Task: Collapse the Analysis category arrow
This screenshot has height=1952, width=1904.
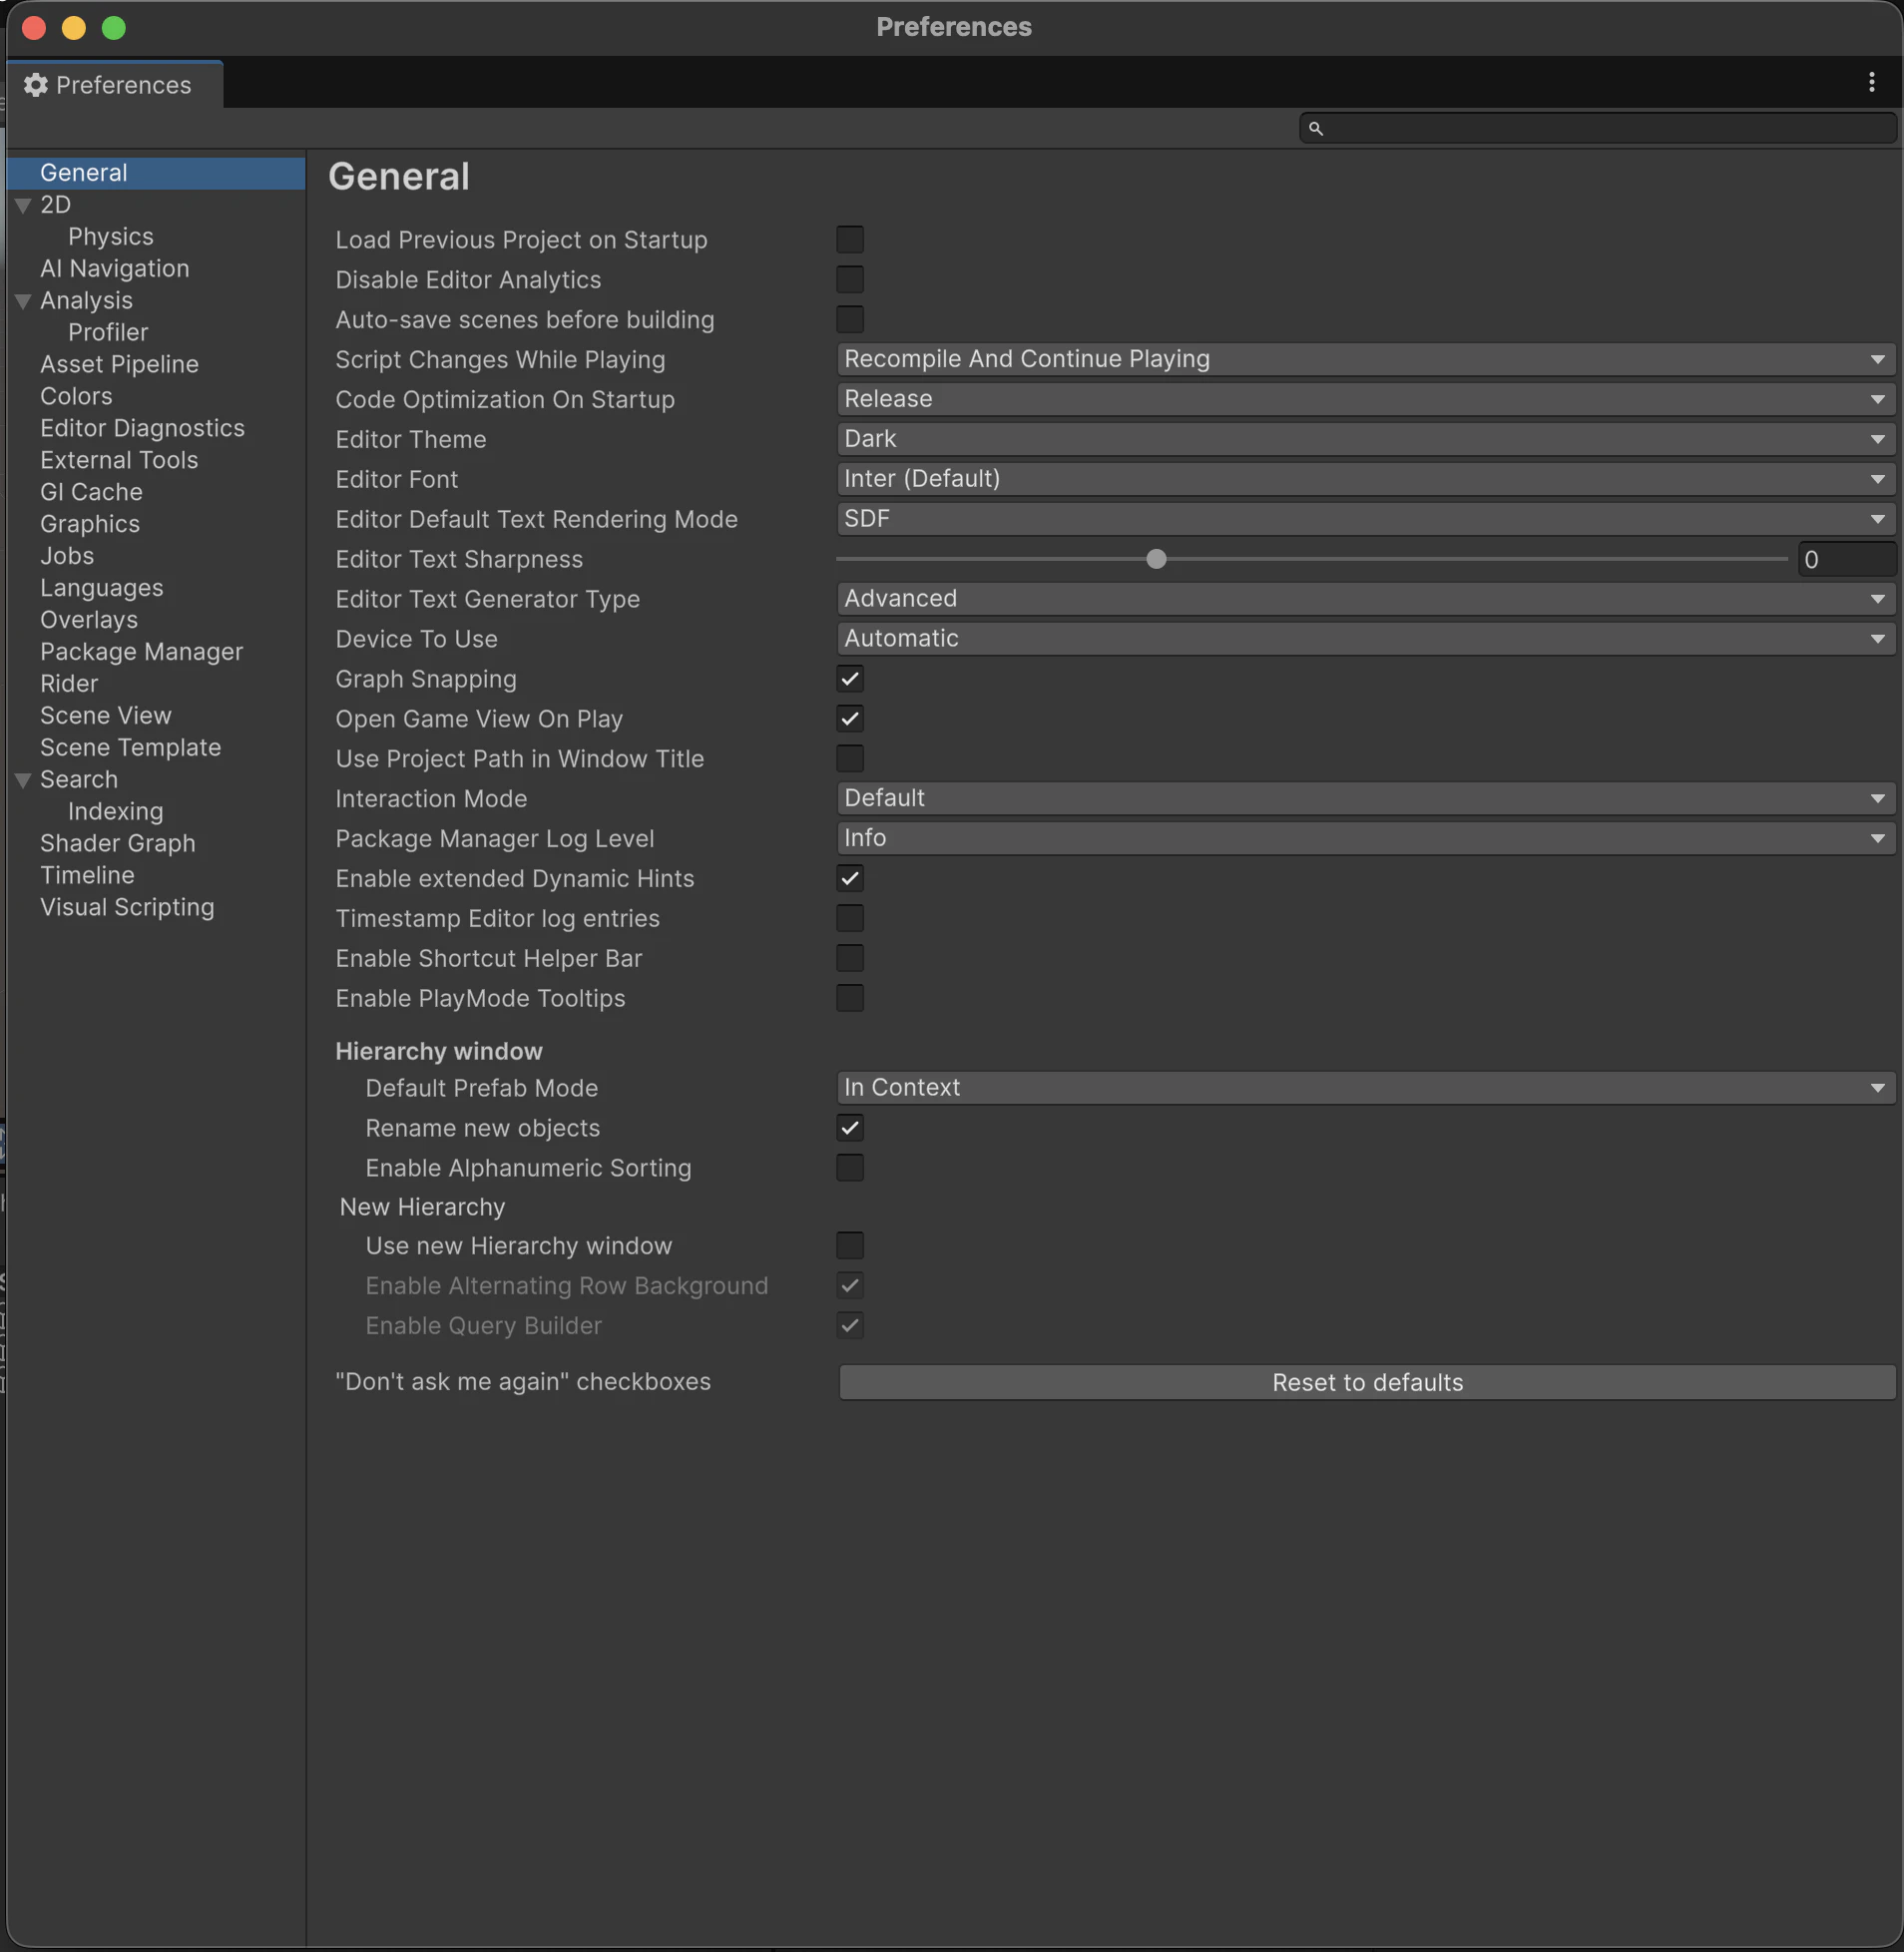Action: (x=23, y=301)
